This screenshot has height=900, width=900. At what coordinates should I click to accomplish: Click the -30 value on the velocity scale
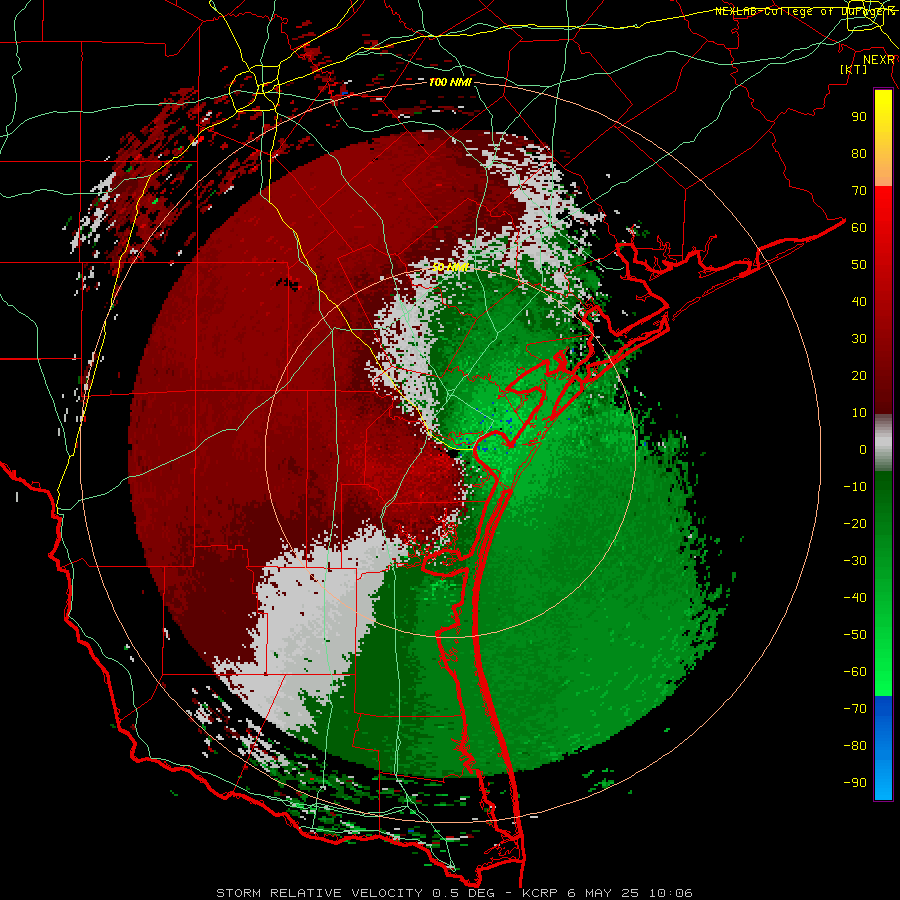[x=855, y=561]
